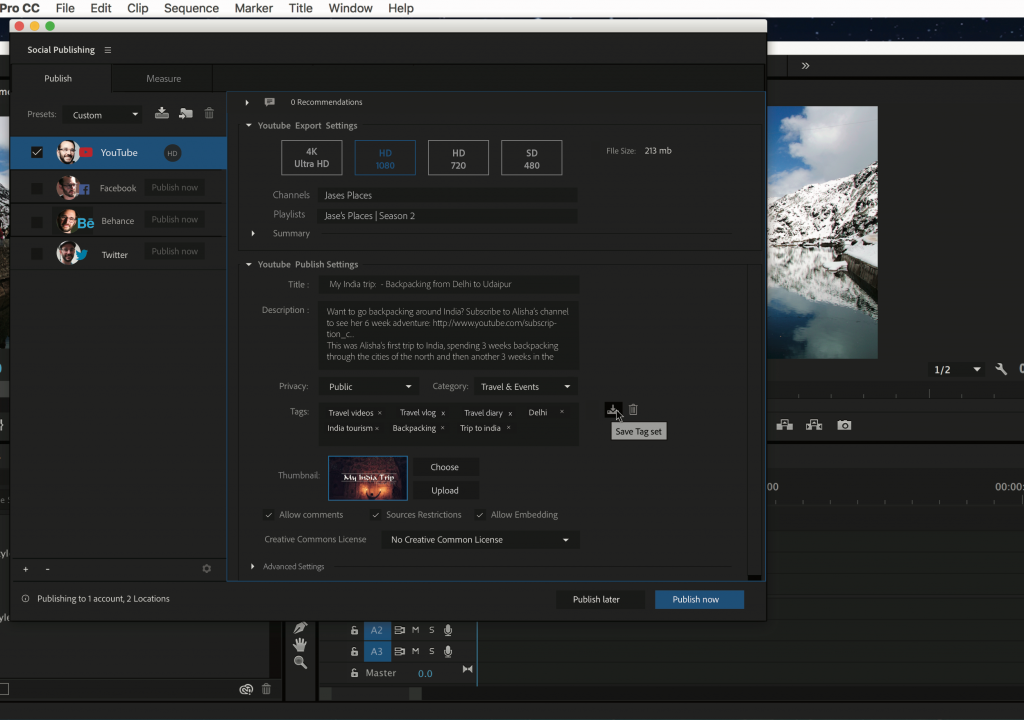Screen dimensions: 1024x720
Task: Click the My India Trip thumbnail image
Action: point(368,478)
